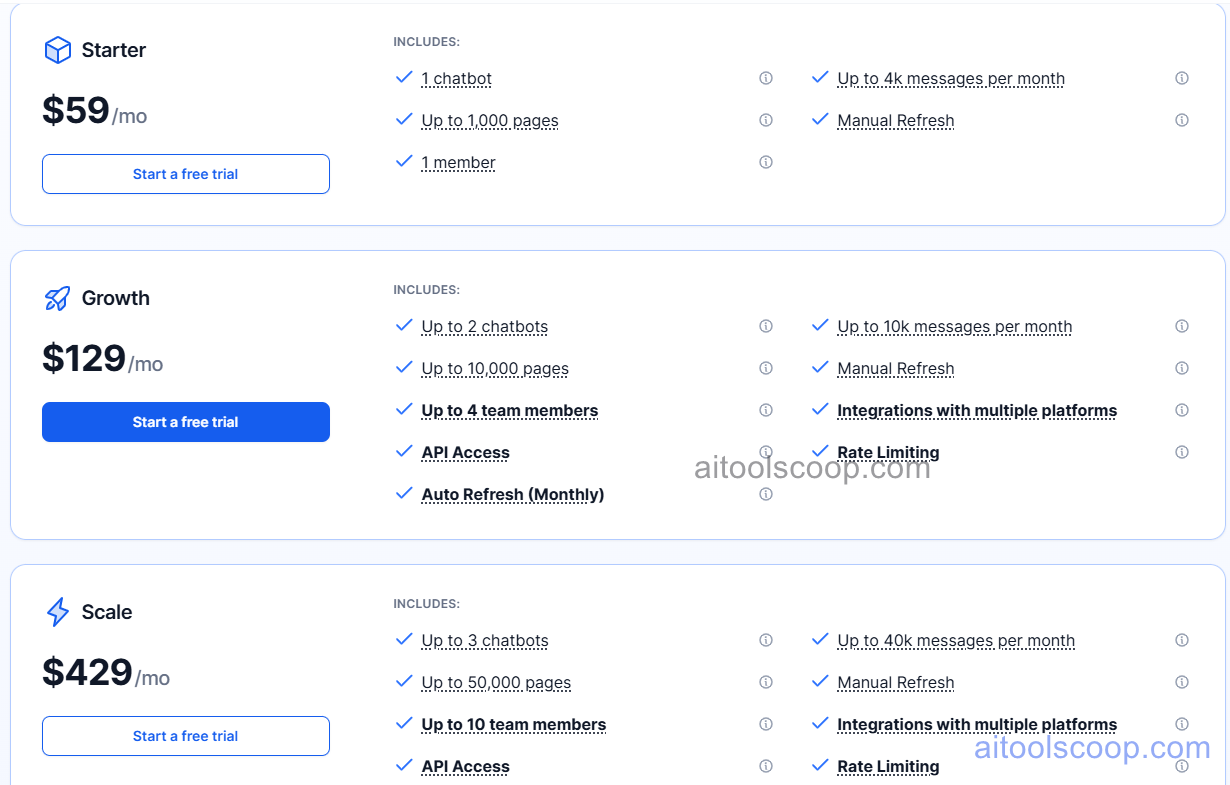Click the Growth plan rocket icon
This screenshot has width=1230, height=785.
click(58, 298)
